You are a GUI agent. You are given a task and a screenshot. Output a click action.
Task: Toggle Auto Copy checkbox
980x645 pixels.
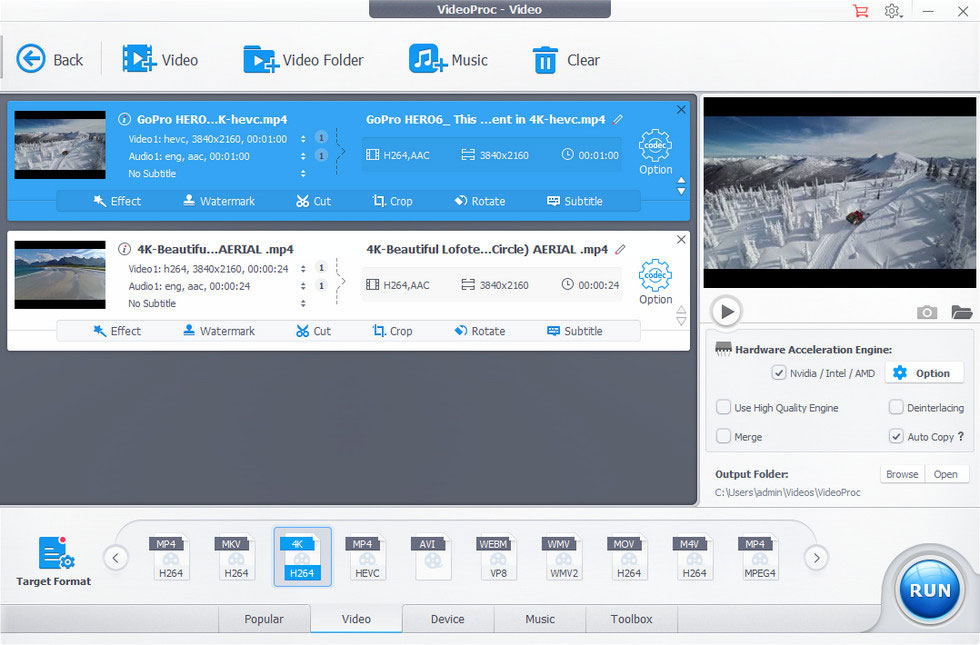click(x=896, y=436)
